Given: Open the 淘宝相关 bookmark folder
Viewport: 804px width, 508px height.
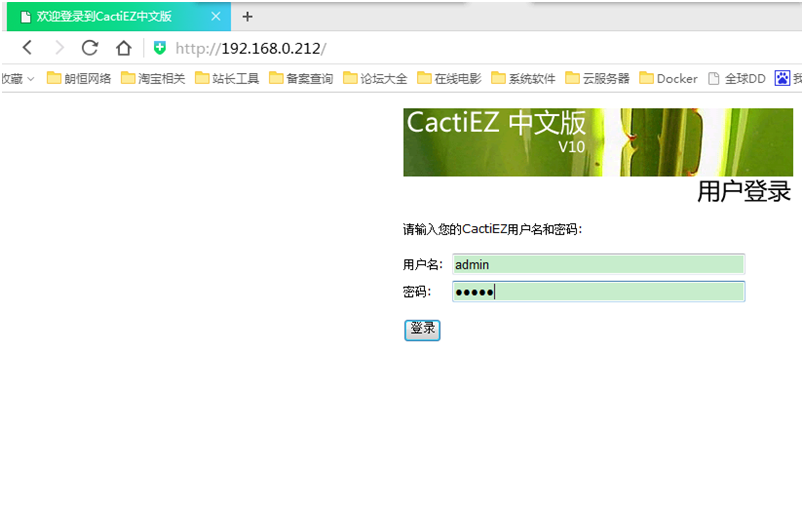Looking at the screenshot, I should (x=153, y=78).
